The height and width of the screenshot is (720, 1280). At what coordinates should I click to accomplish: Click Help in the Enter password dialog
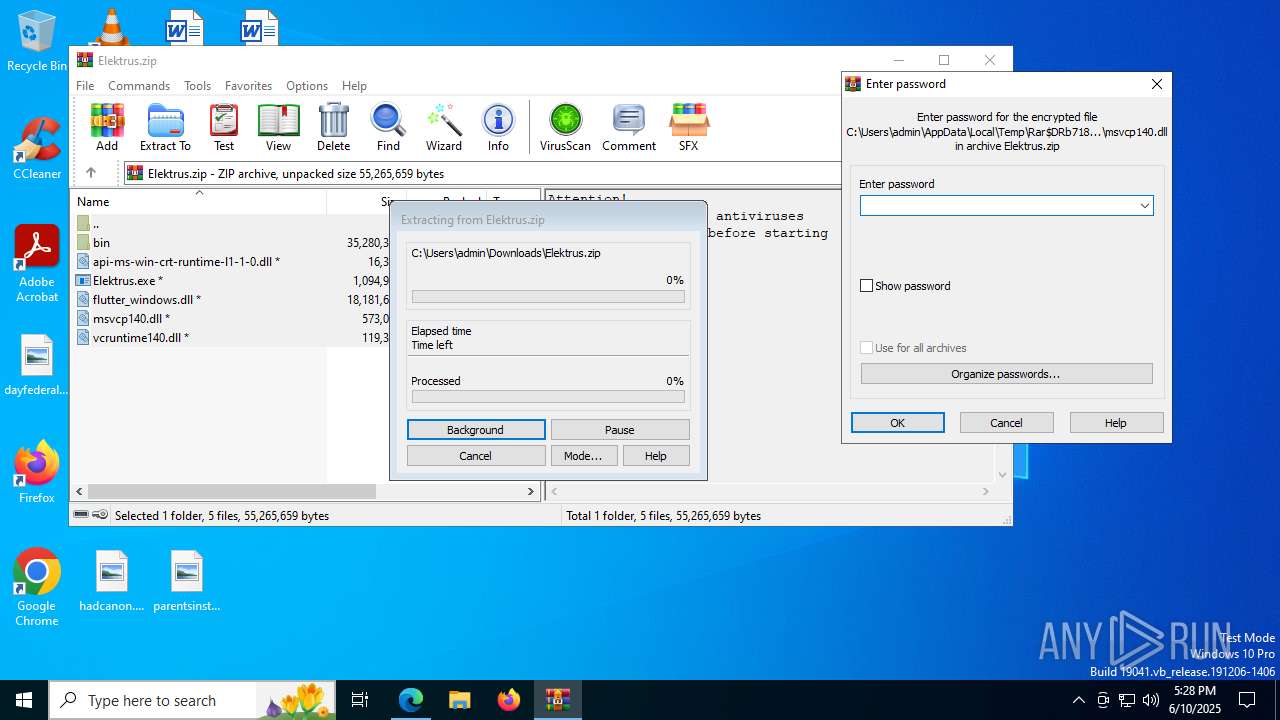click(x=1116, y=423)
